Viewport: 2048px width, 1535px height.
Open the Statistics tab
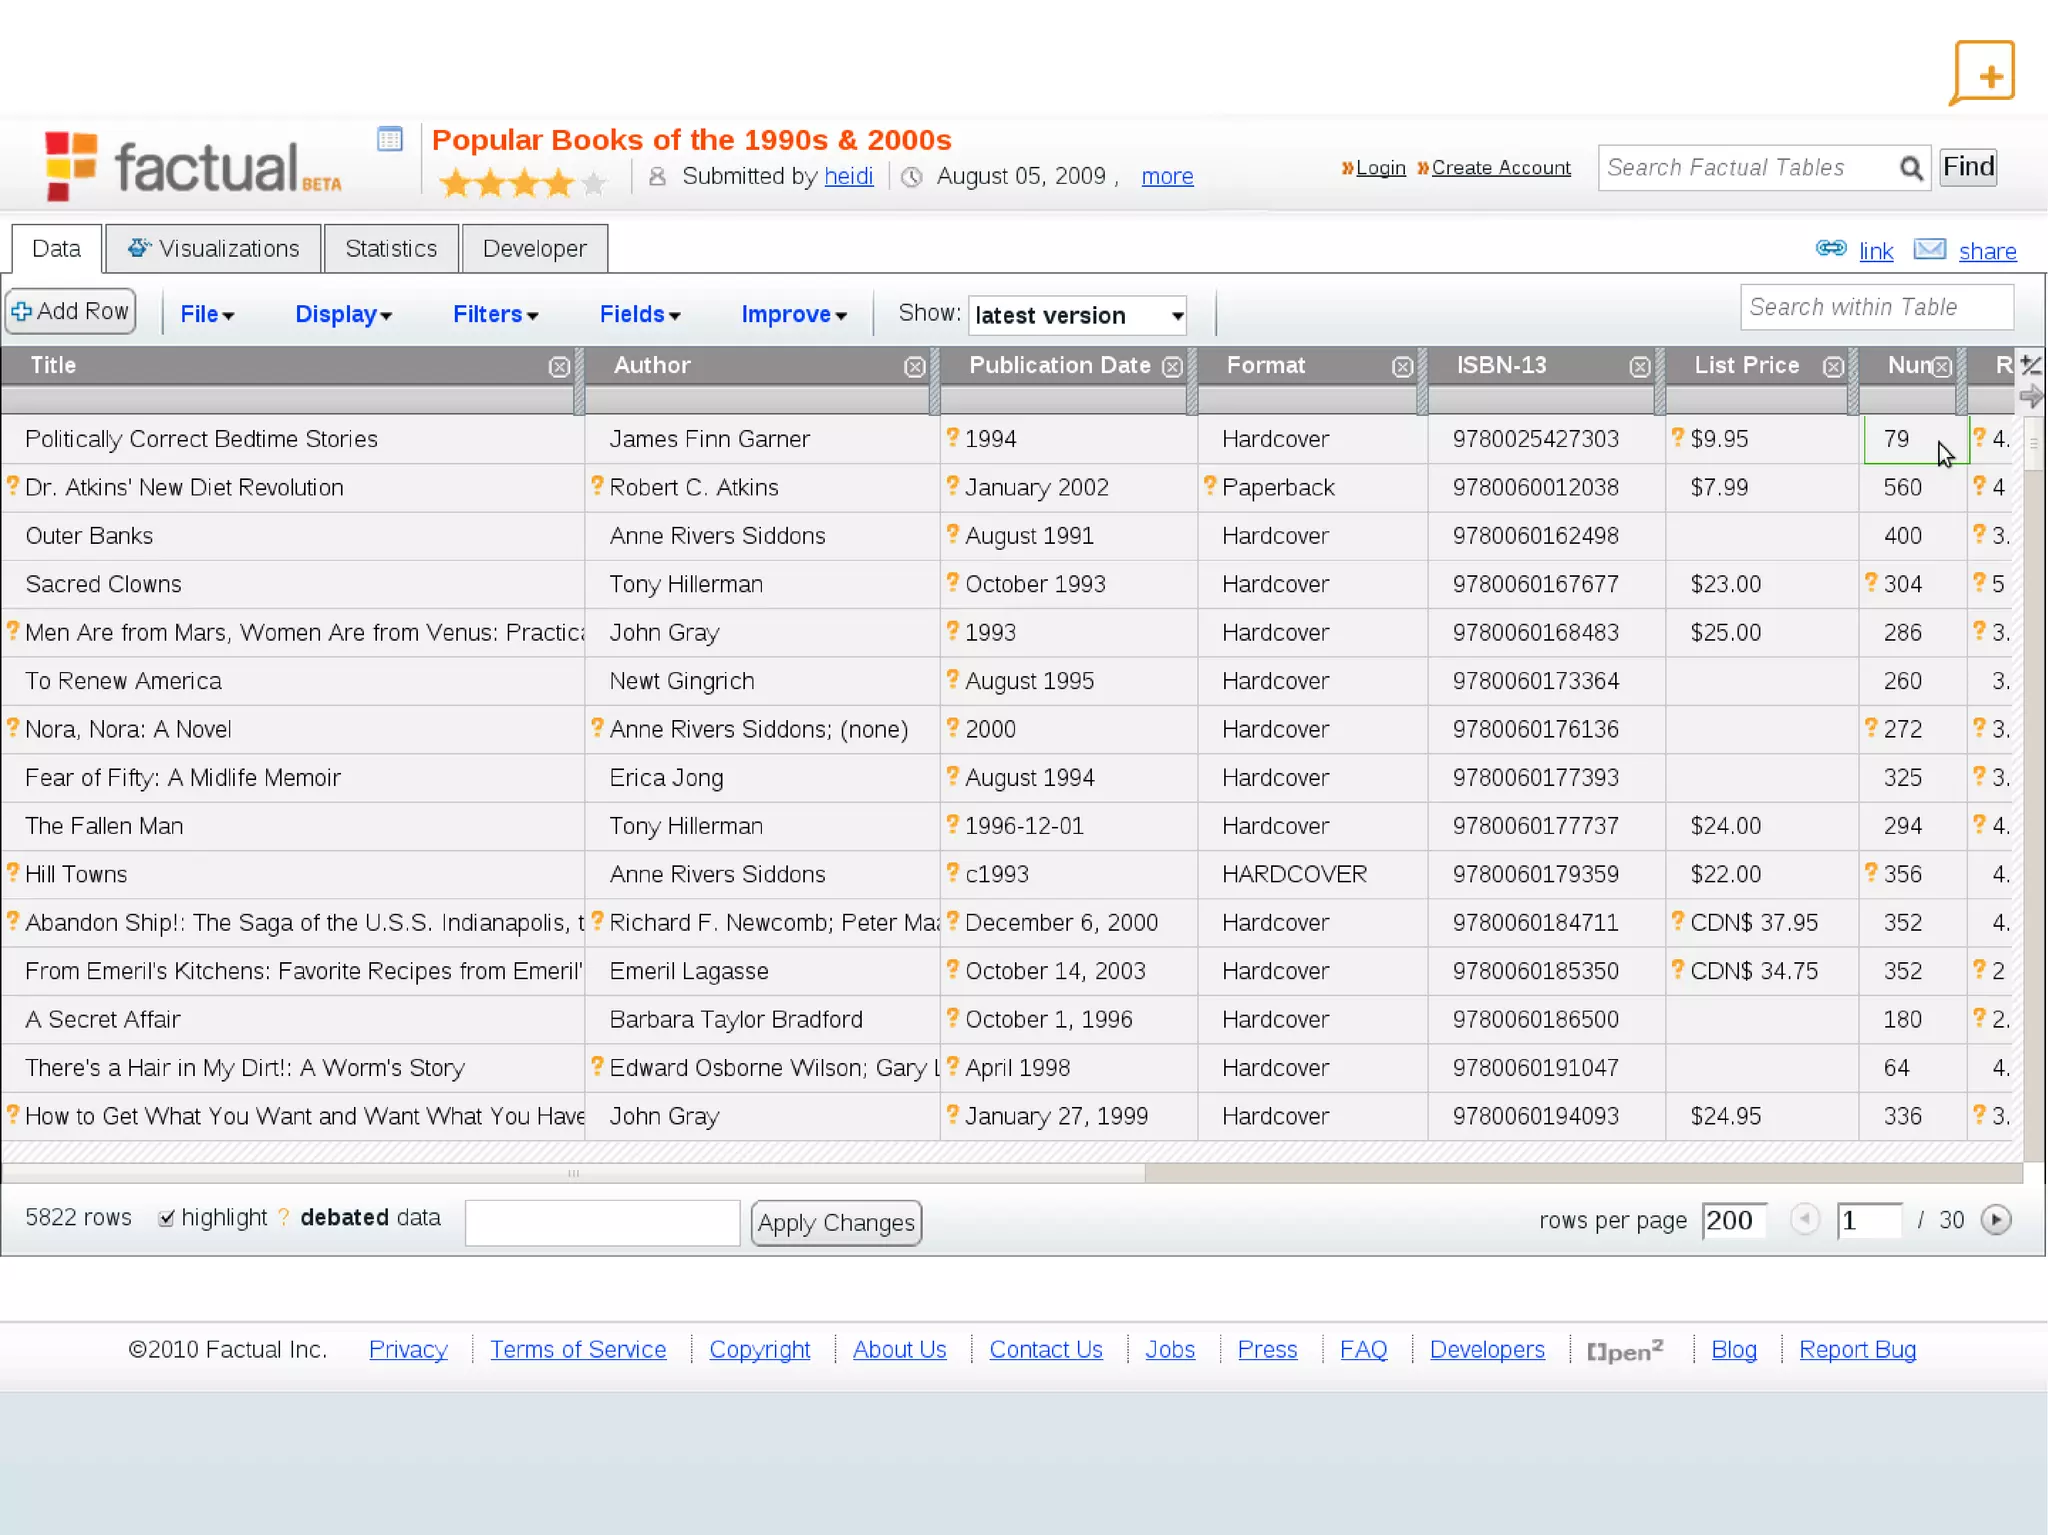tap(391, 249)
